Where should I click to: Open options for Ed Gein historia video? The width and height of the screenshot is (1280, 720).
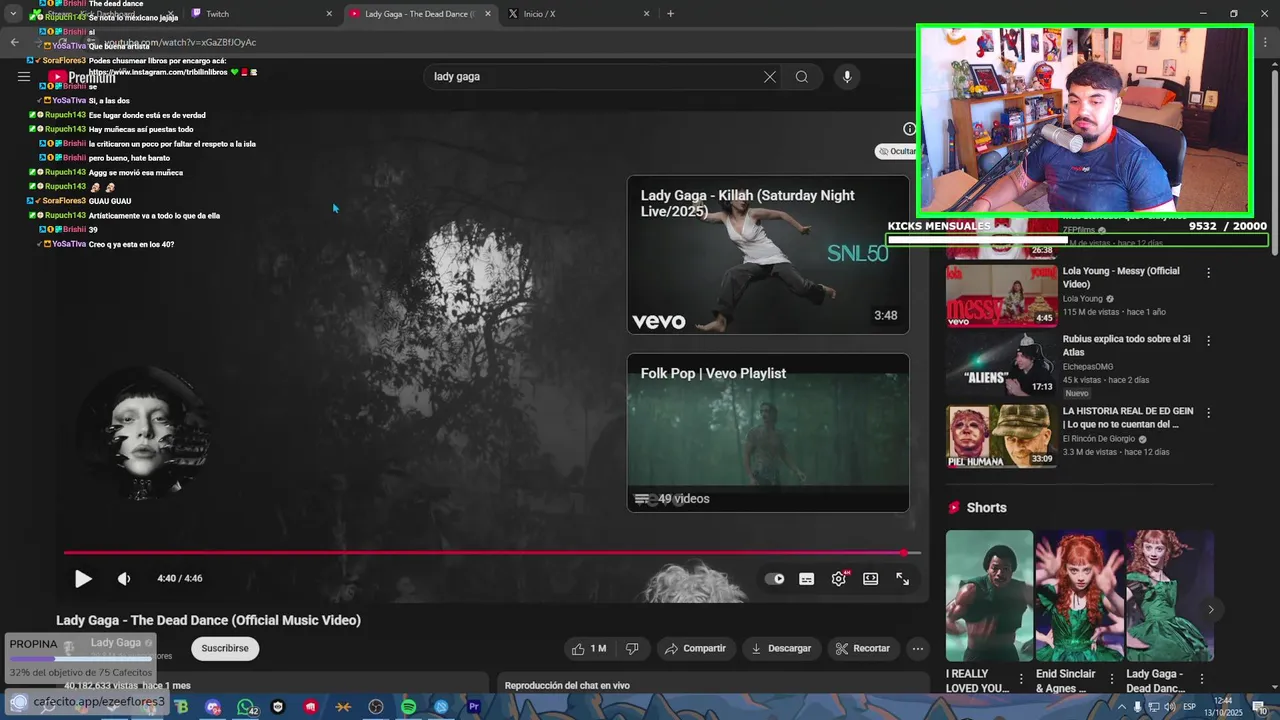[x=1208, y=413]
